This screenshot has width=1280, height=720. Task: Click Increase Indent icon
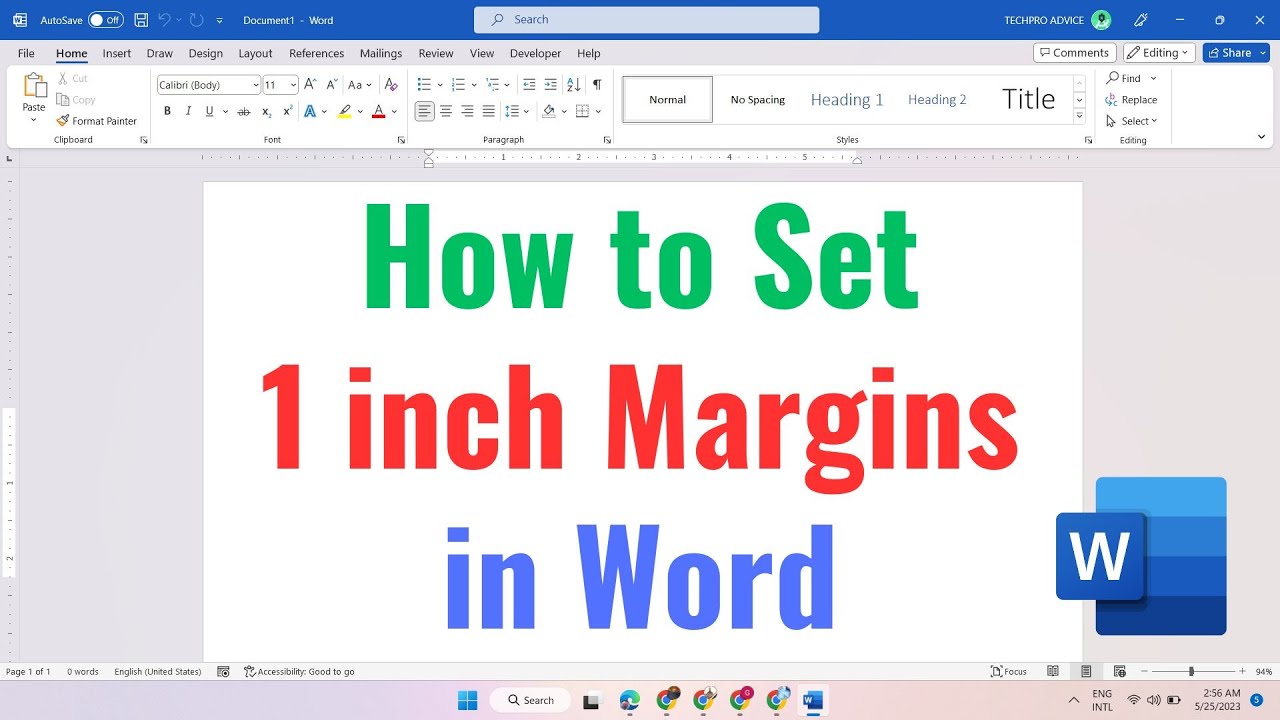coord(550,85)
